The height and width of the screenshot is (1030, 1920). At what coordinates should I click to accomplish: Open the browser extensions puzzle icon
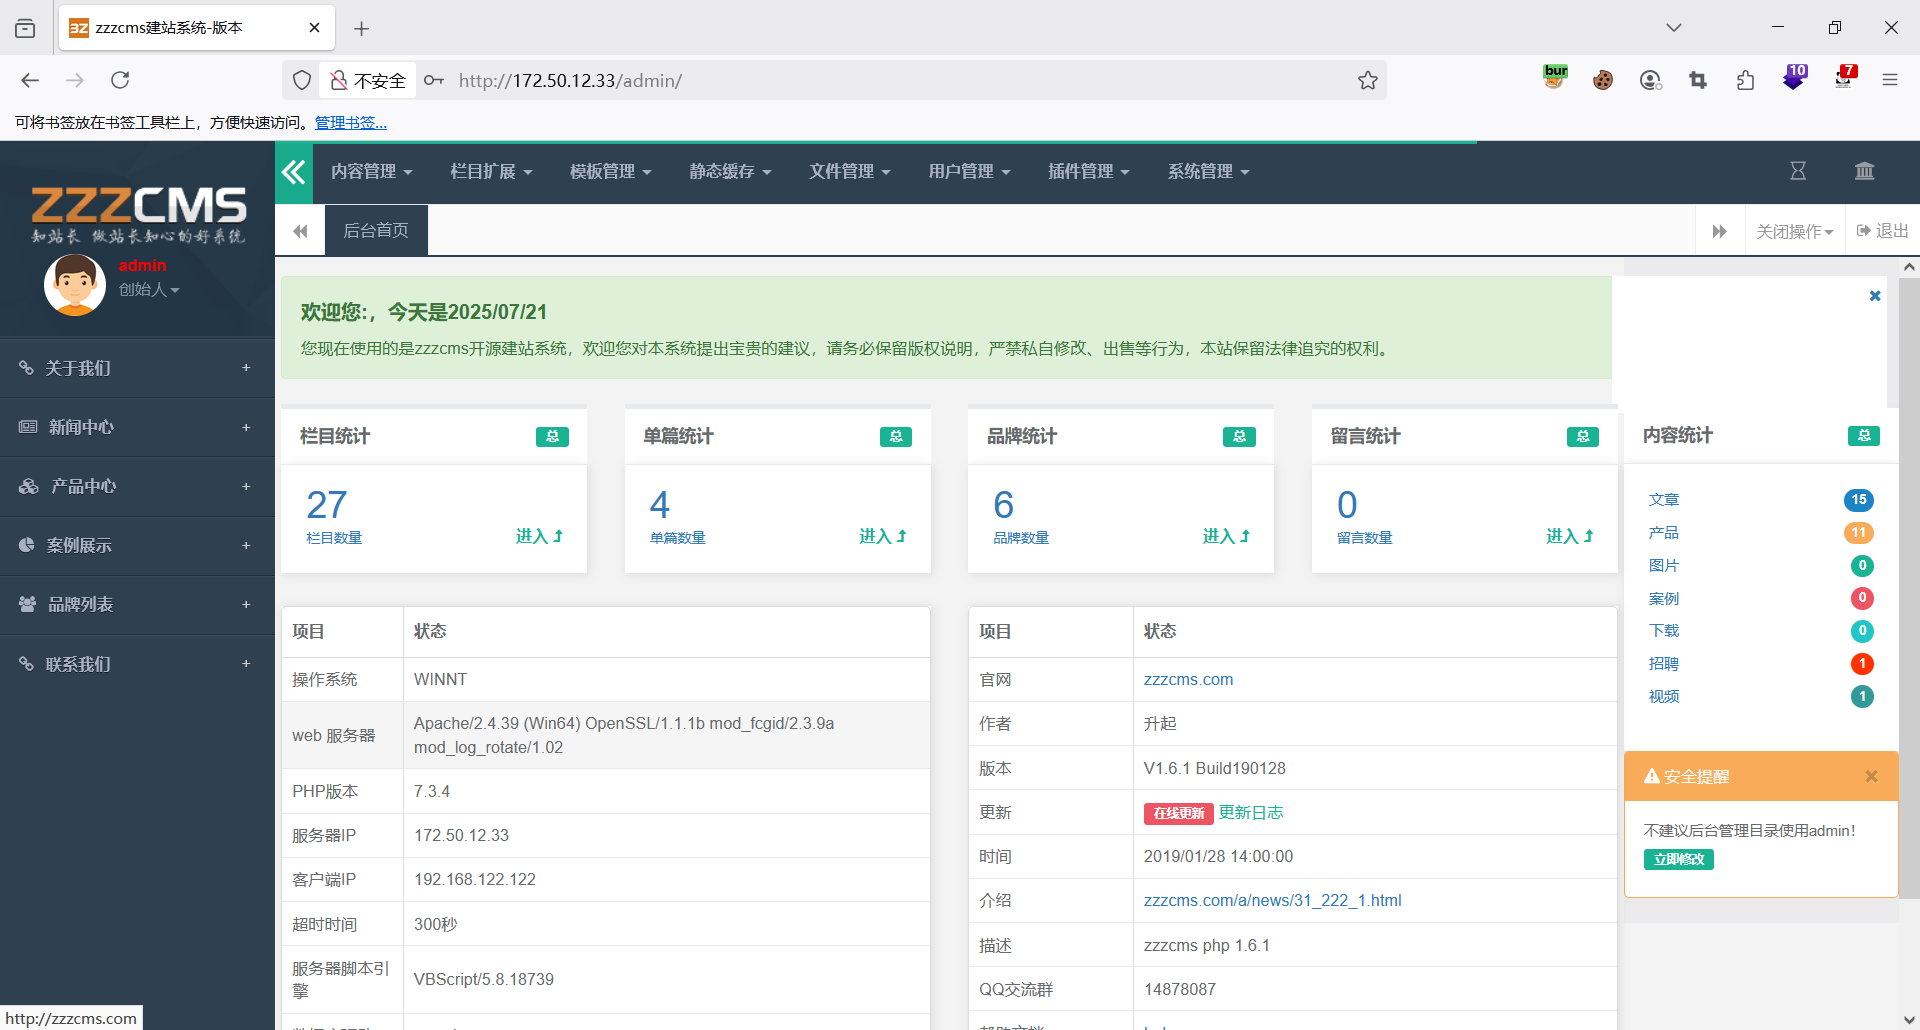[x=1746, y=80]
